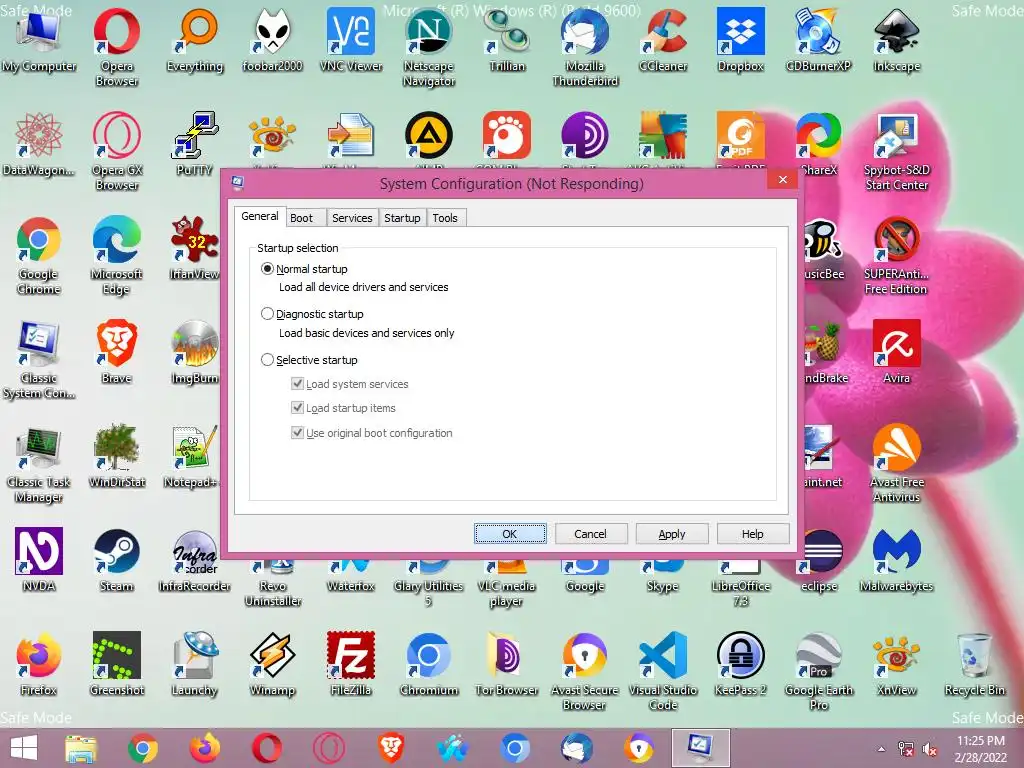
Task: Open Opera GX Browser shortcut
Action: pyautogui.click(x=116, y=152)
